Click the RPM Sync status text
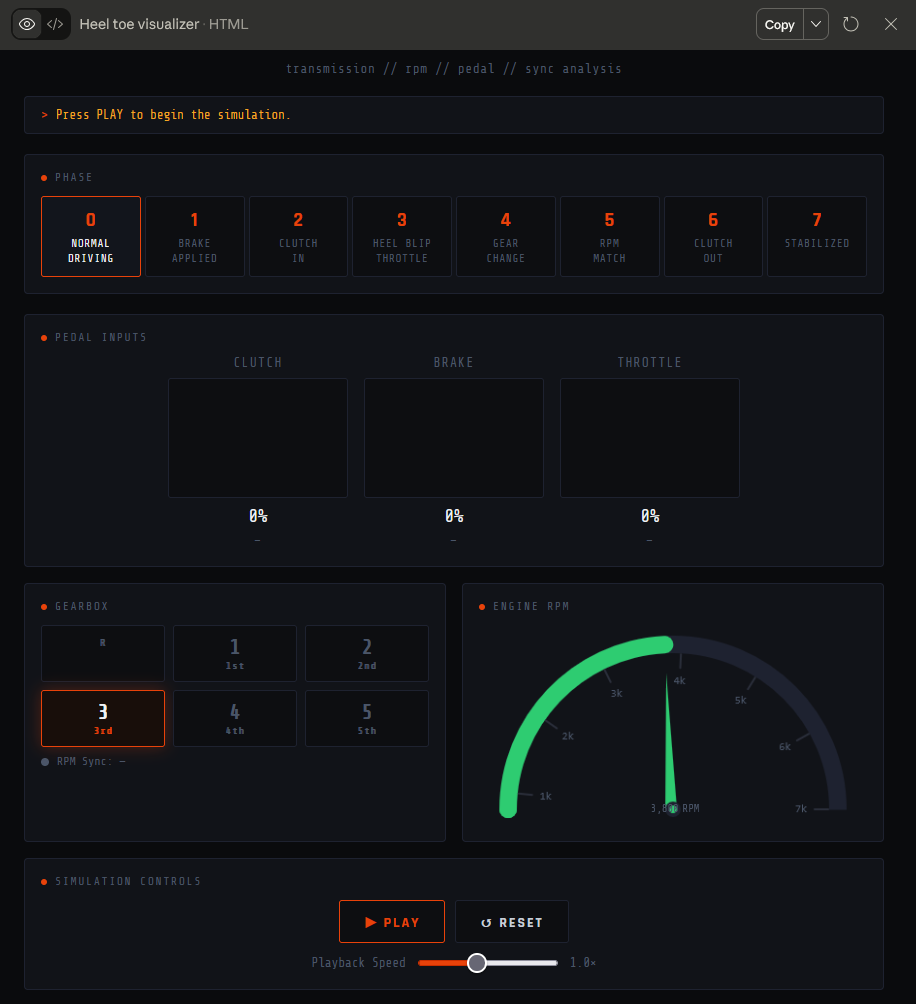Screen dimensions: 916x1004 [91, 761]
